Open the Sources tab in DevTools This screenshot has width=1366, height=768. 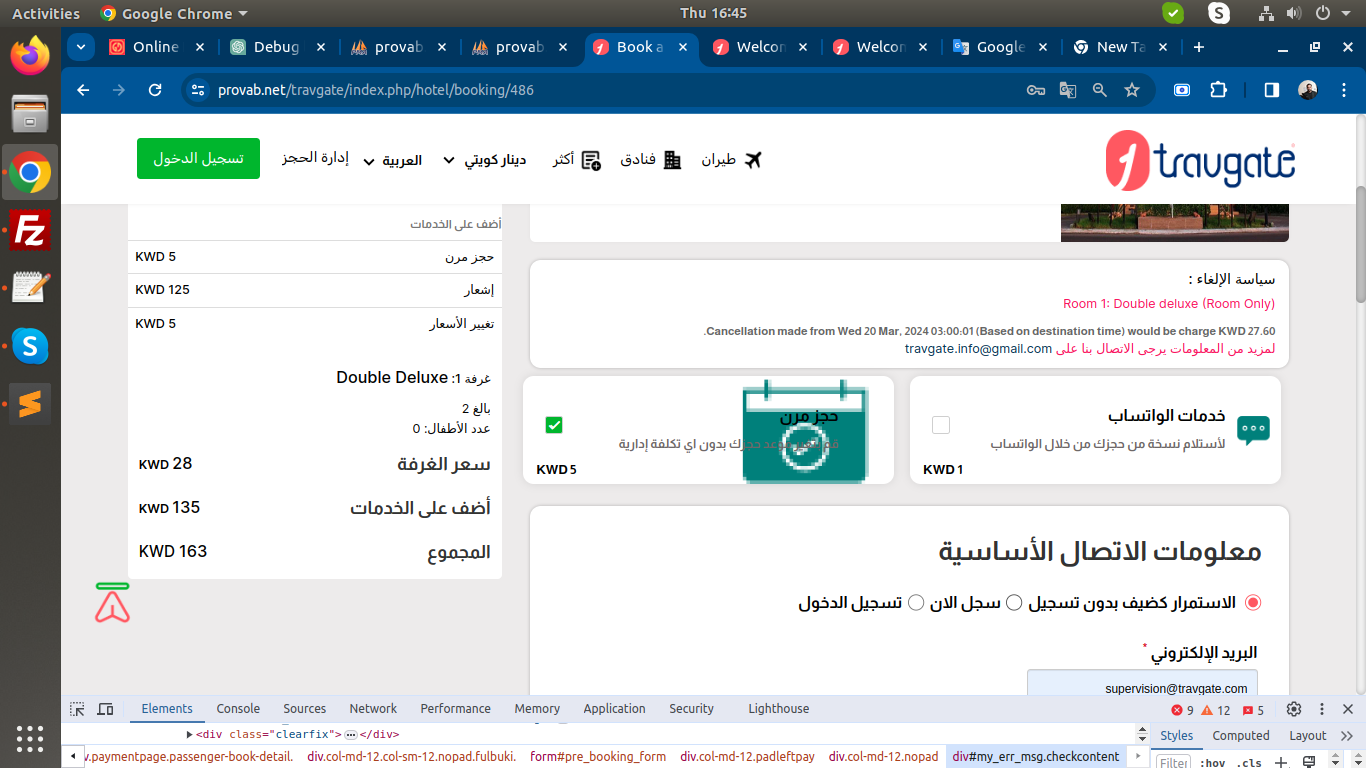click(x=304, y=709)
